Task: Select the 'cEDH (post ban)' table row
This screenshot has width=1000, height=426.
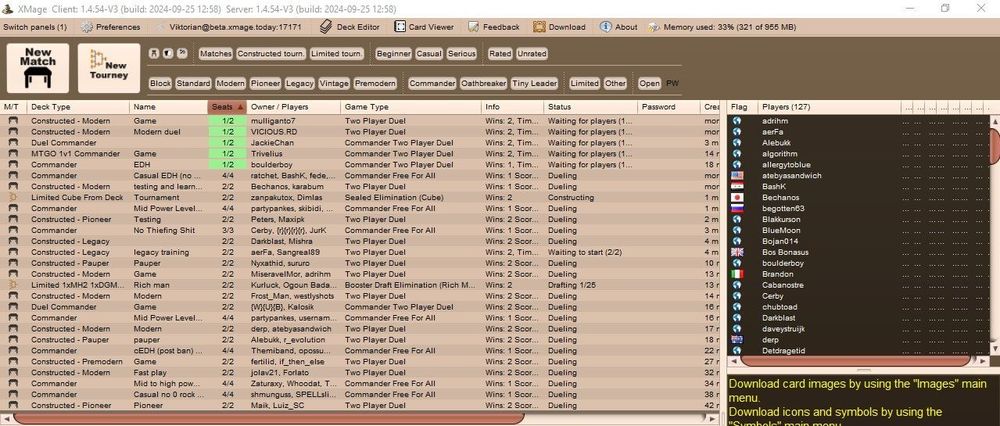Action: tap(360, 351)
